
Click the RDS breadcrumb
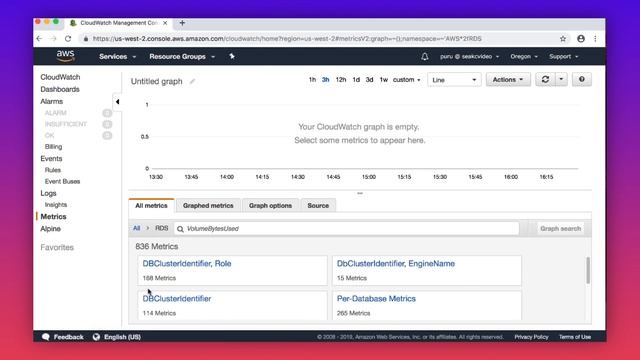(x=162, y=228)
